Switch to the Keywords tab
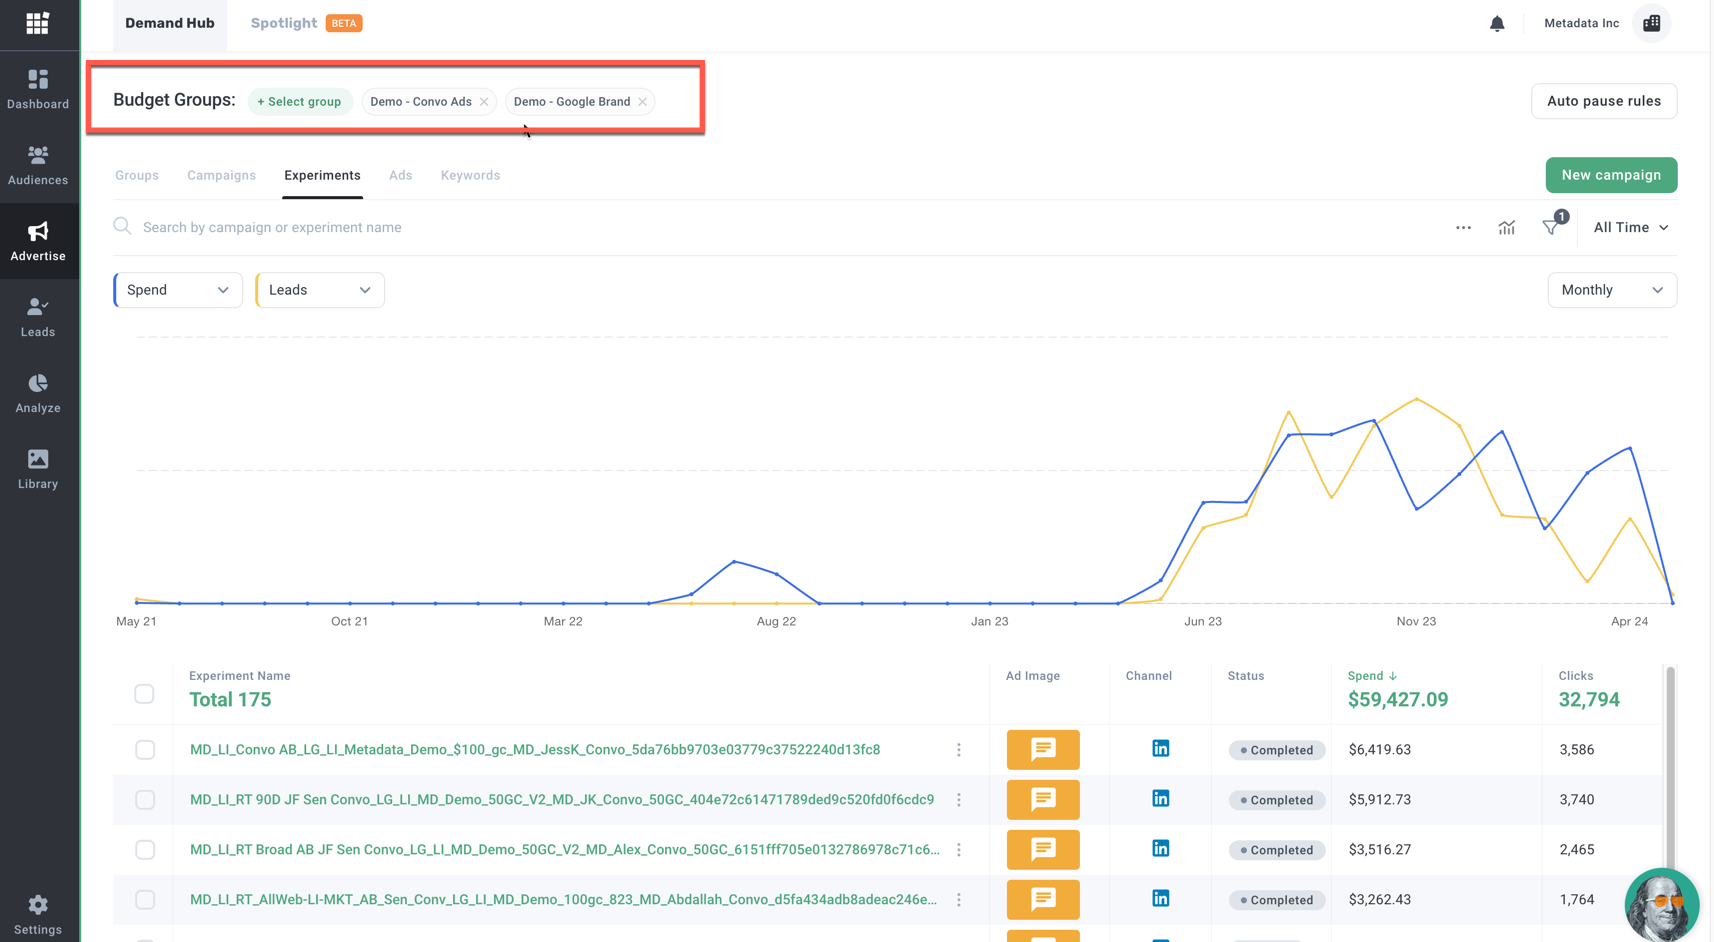Image resolution: width=1714 pixels, height=942 pixels. [470, 176]
